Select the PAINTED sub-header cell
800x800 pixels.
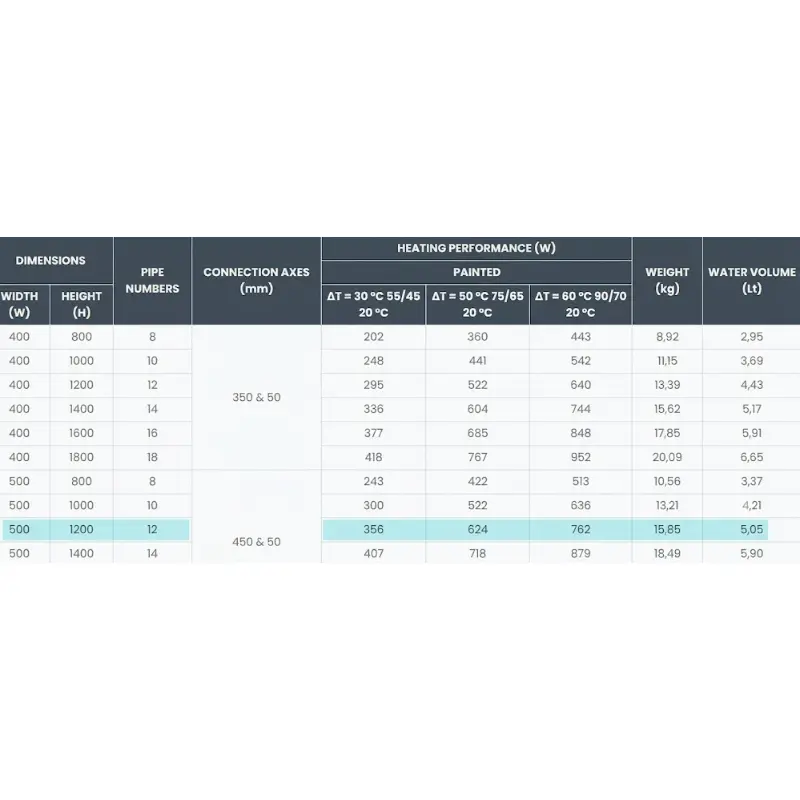coord(477,272)
